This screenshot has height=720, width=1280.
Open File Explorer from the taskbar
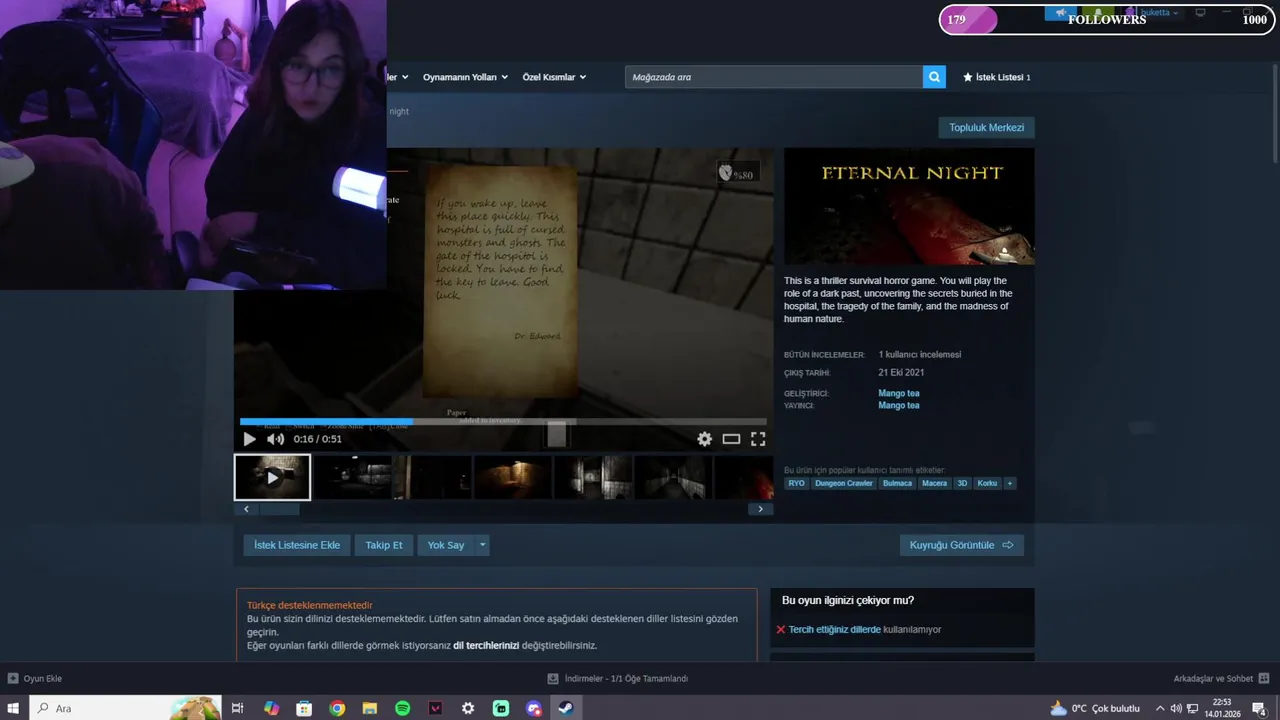tap(370, 708)
